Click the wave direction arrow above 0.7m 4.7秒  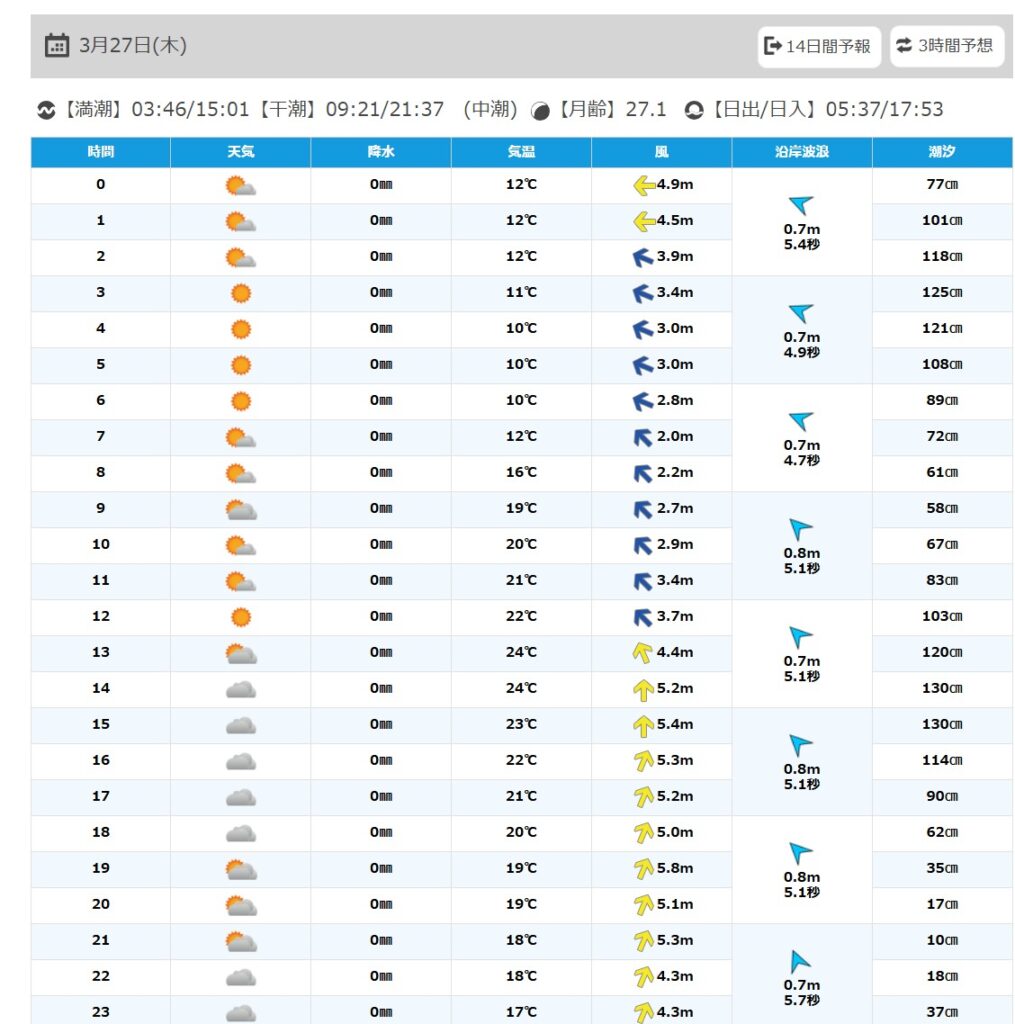[801, 421]
